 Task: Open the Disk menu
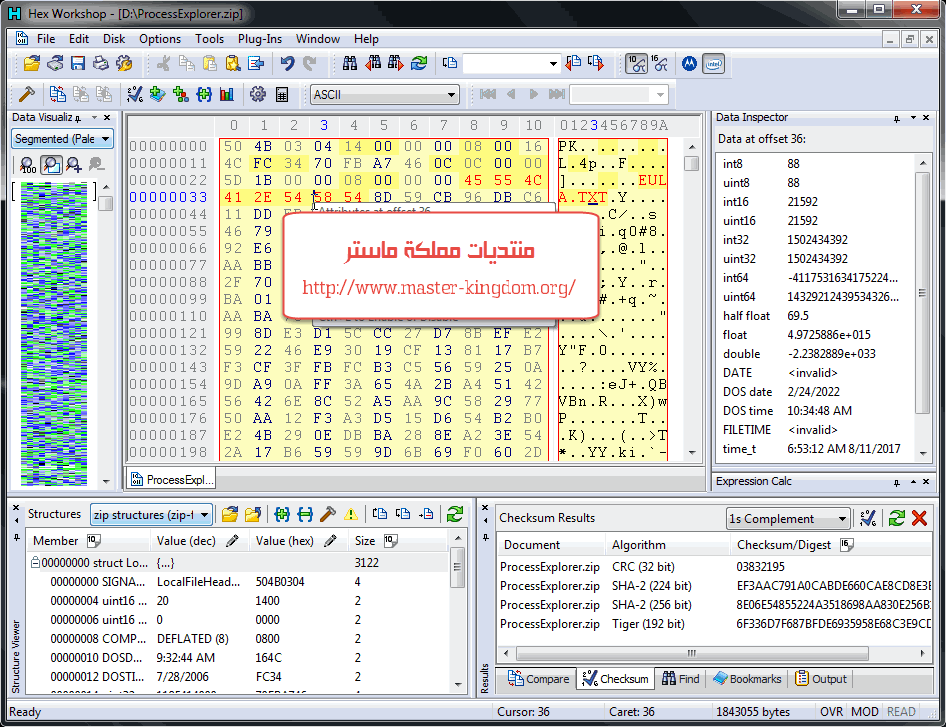114,39
